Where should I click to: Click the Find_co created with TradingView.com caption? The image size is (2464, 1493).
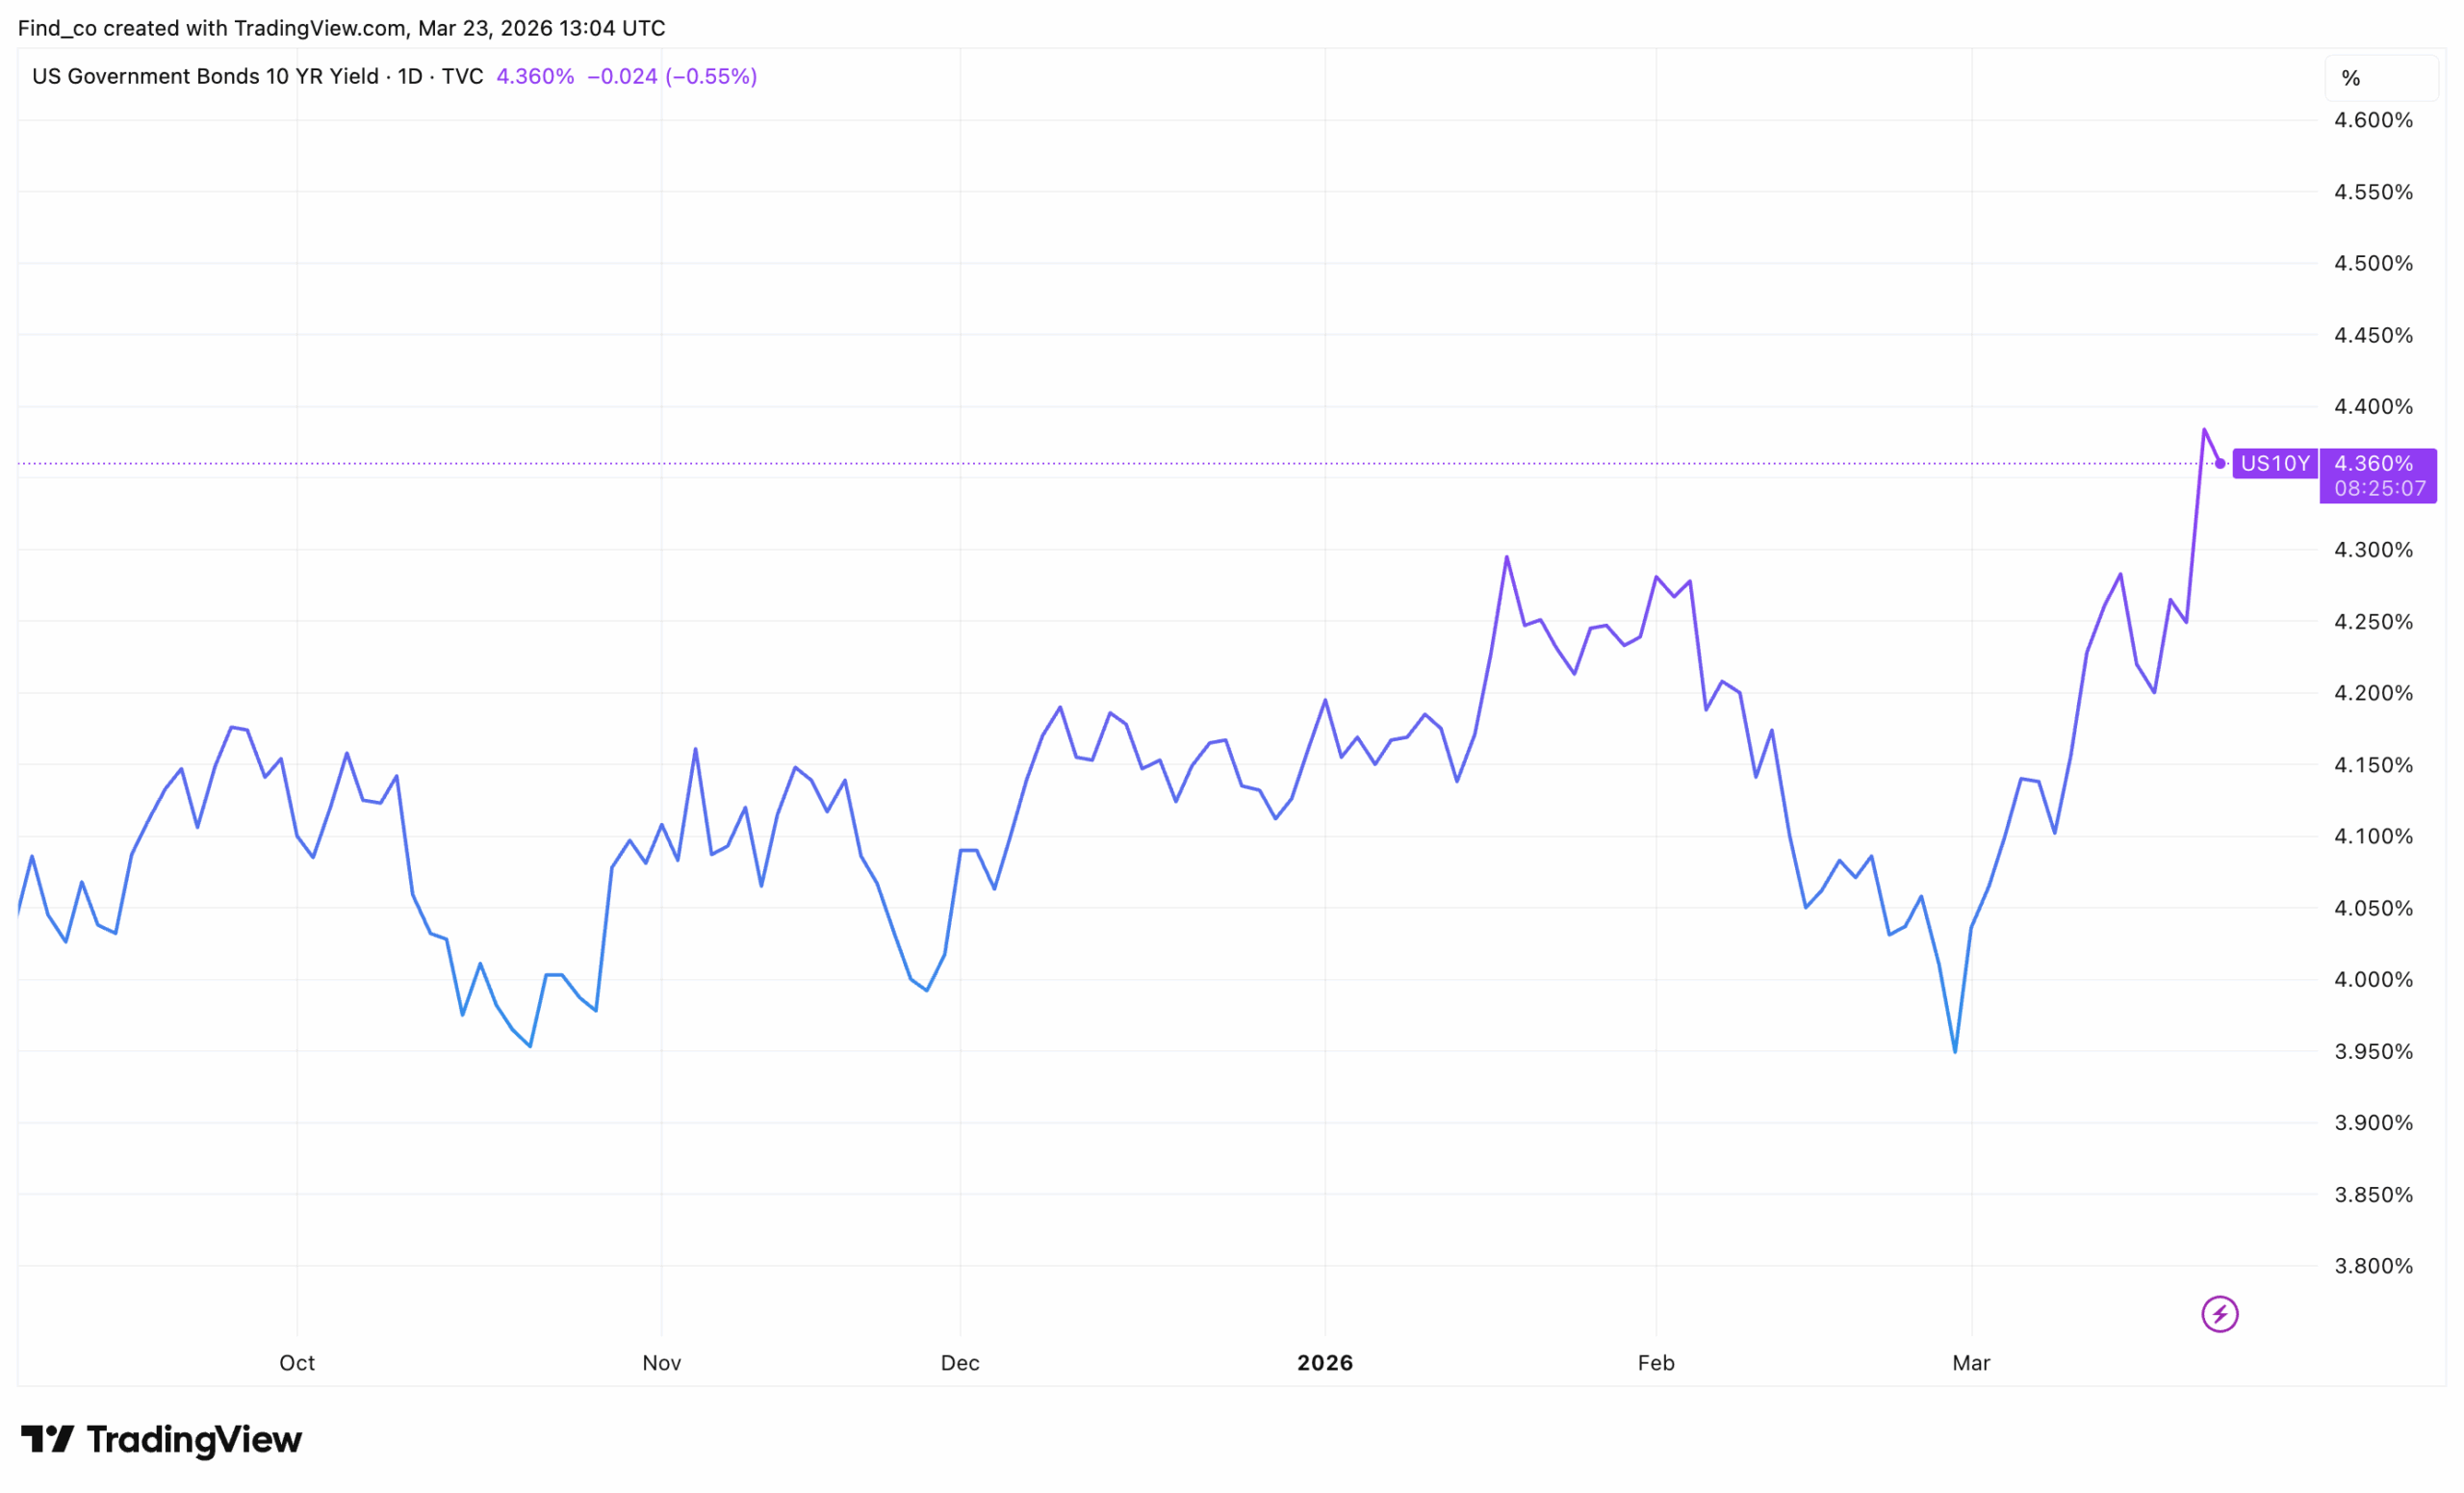[341, 28]
